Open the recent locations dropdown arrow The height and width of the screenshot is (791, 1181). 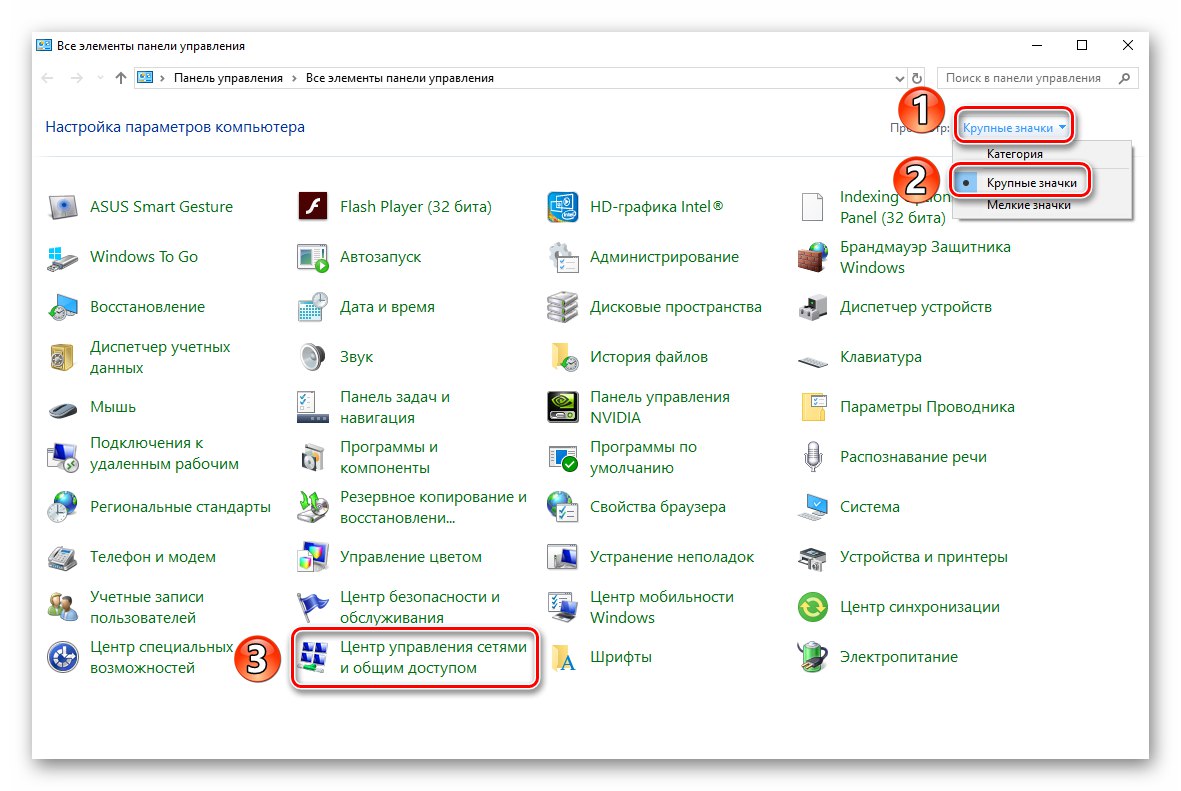tap(99, 78)
